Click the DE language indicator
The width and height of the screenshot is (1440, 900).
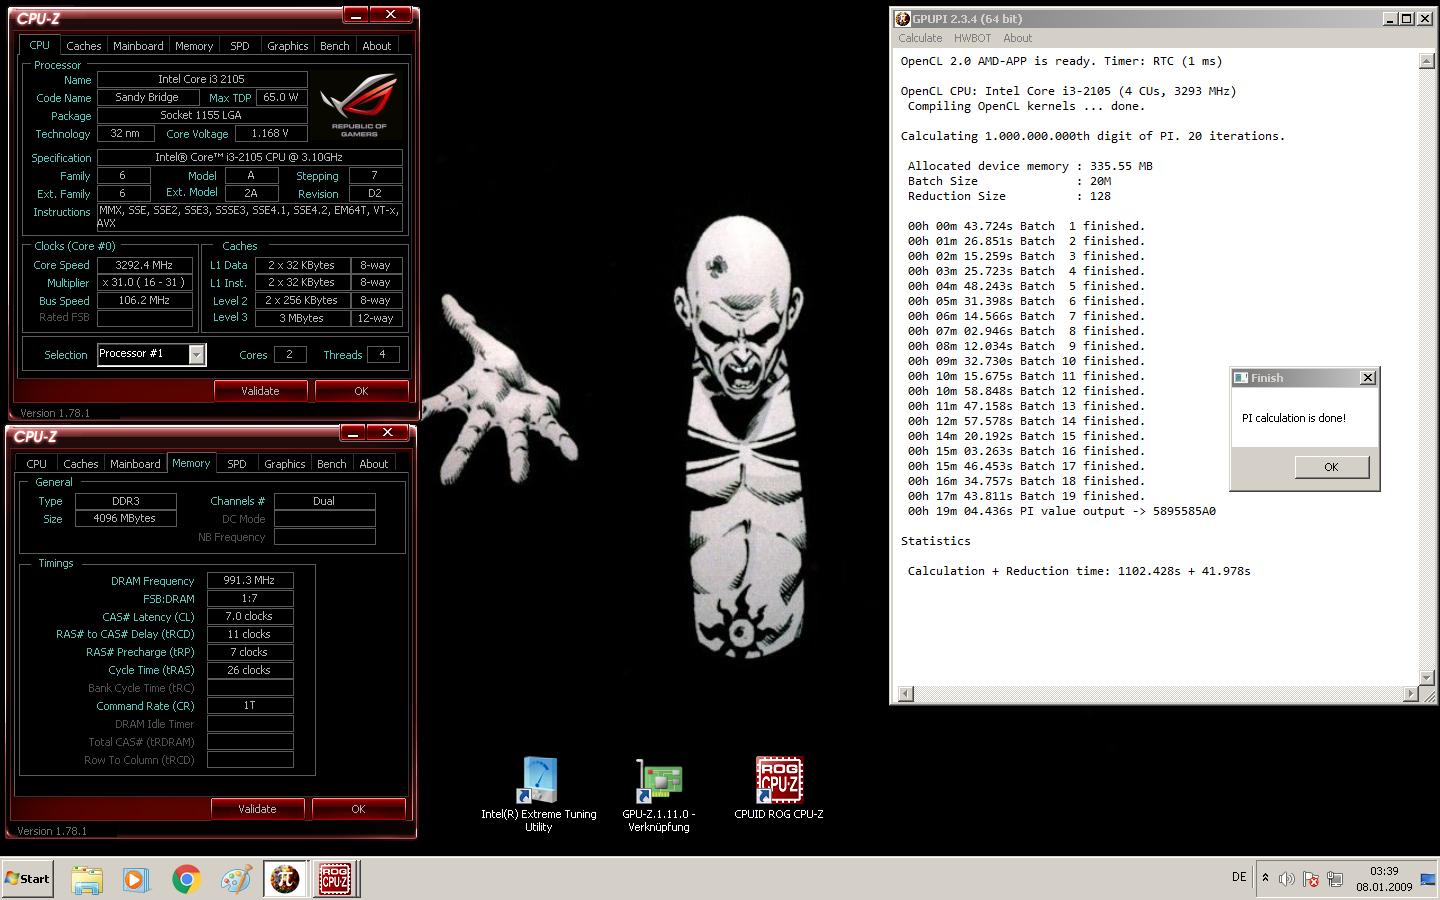tap(1239, 877)
